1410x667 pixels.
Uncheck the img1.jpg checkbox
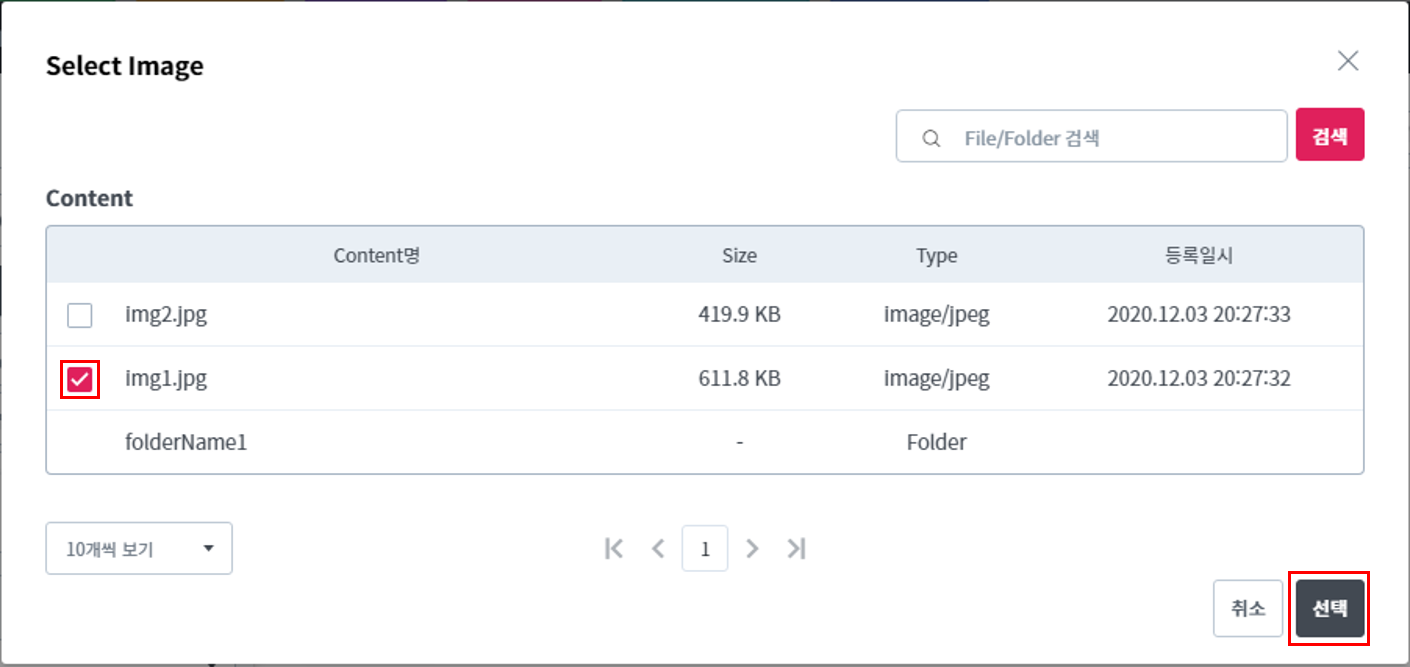point(80,380)
